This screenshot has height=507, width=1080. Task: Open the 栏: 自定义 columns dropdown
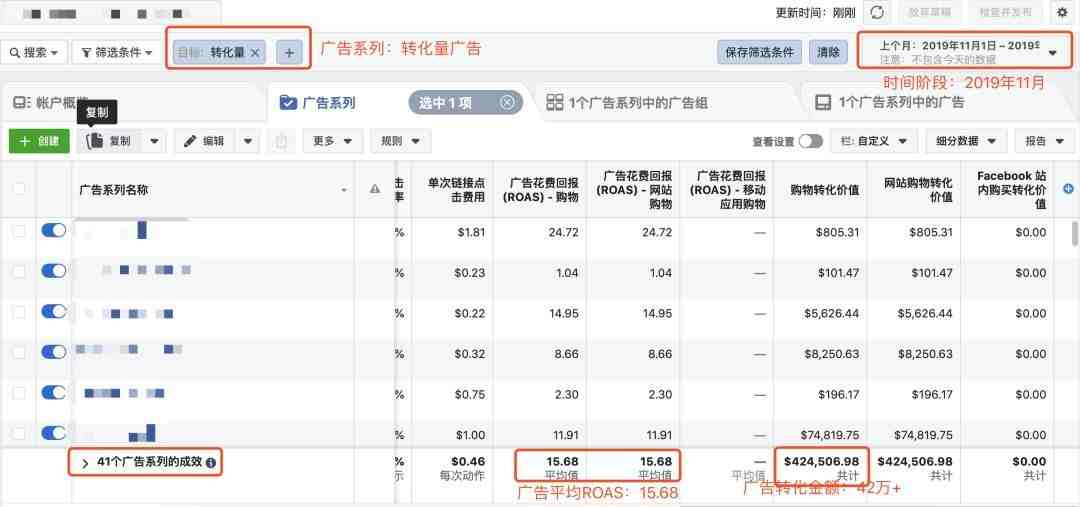tap(873, 141)
